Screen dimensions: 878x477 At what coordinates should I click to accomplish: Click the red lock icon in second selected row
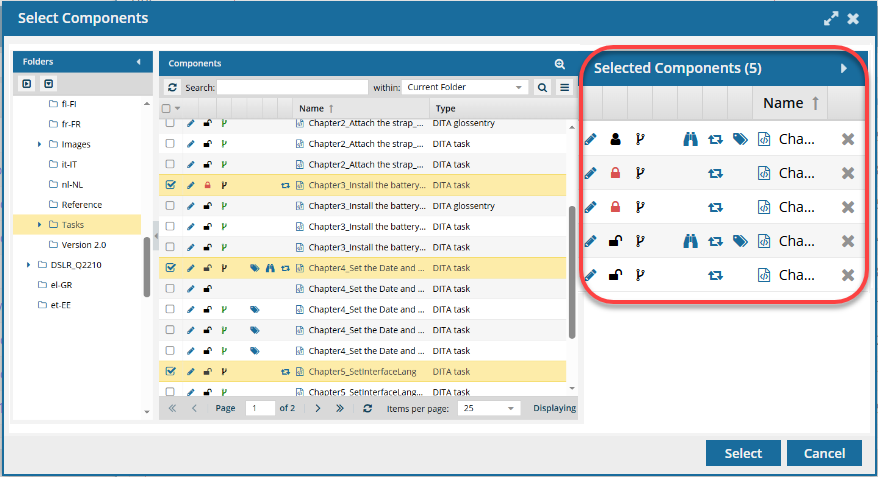tap(616, 173)
